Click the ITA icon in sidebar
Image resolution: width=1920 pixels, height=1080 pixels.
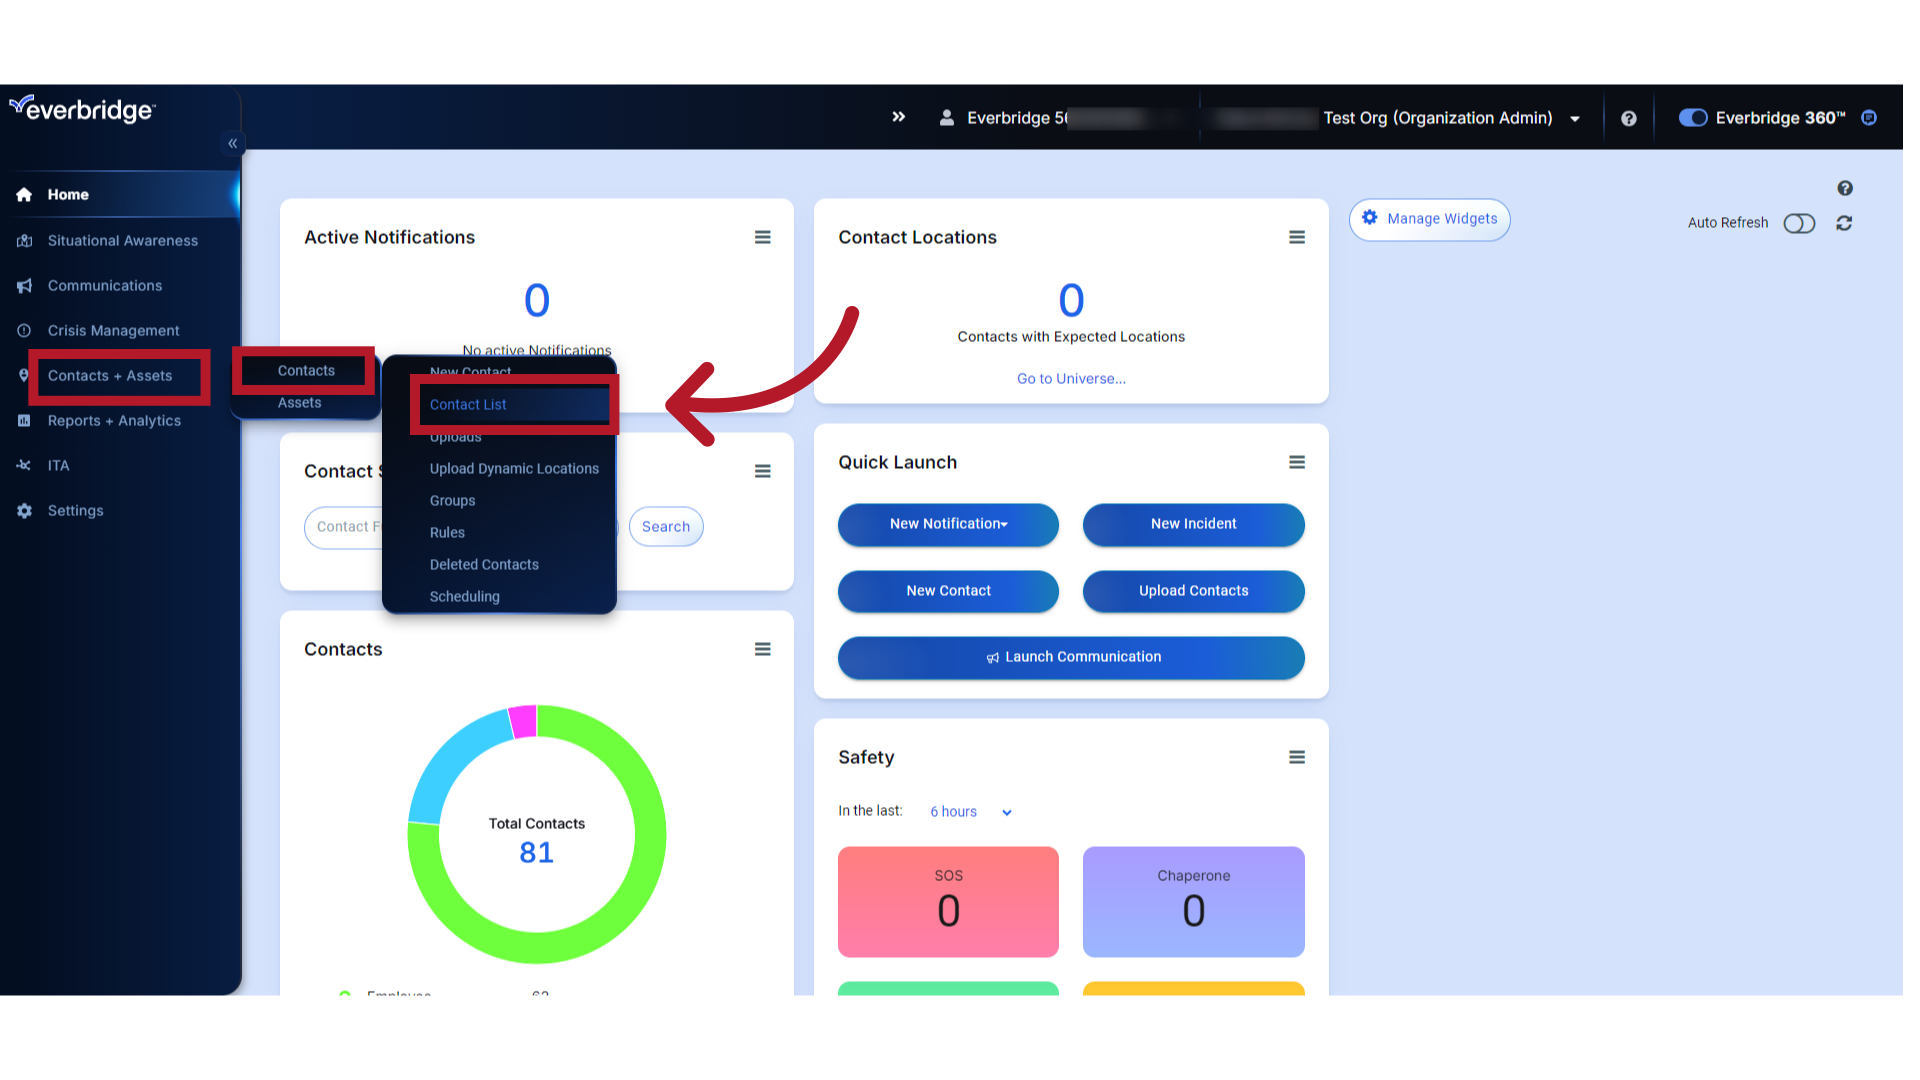pyautogui.click(x=24, y=465)
